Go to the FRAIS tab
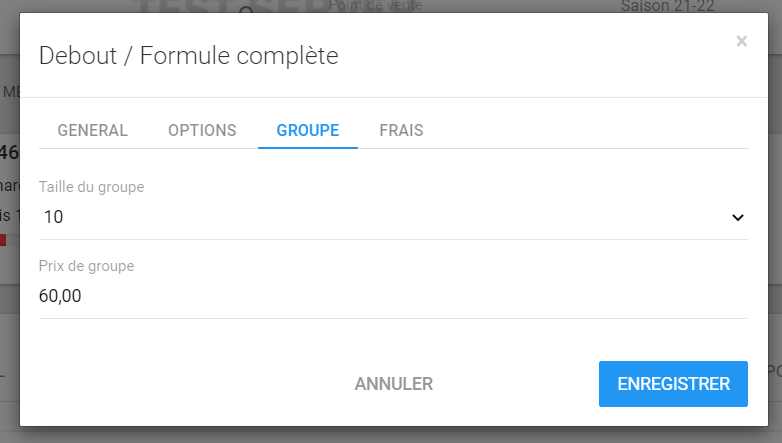The image size is (782, 443). pyautogui.click(x=401, y=130)
